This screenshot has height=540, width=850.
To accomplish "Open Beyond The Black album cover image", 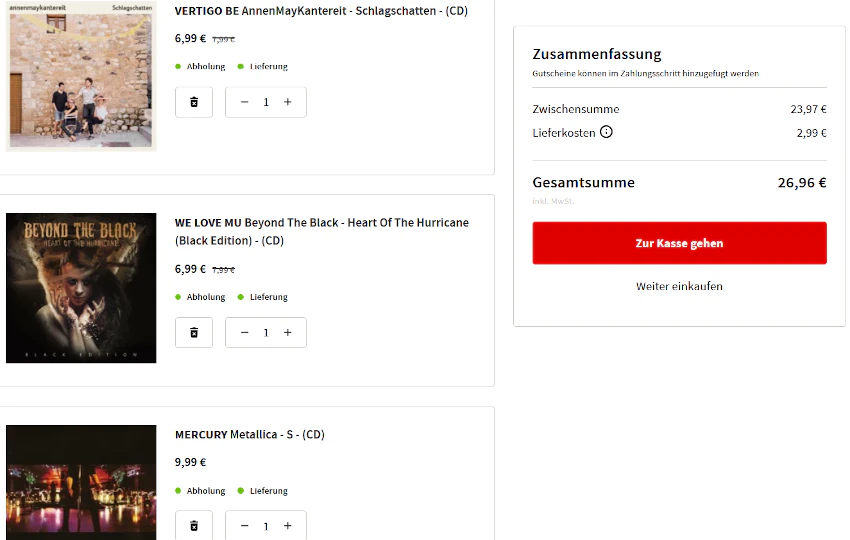I will click(81, 288).
